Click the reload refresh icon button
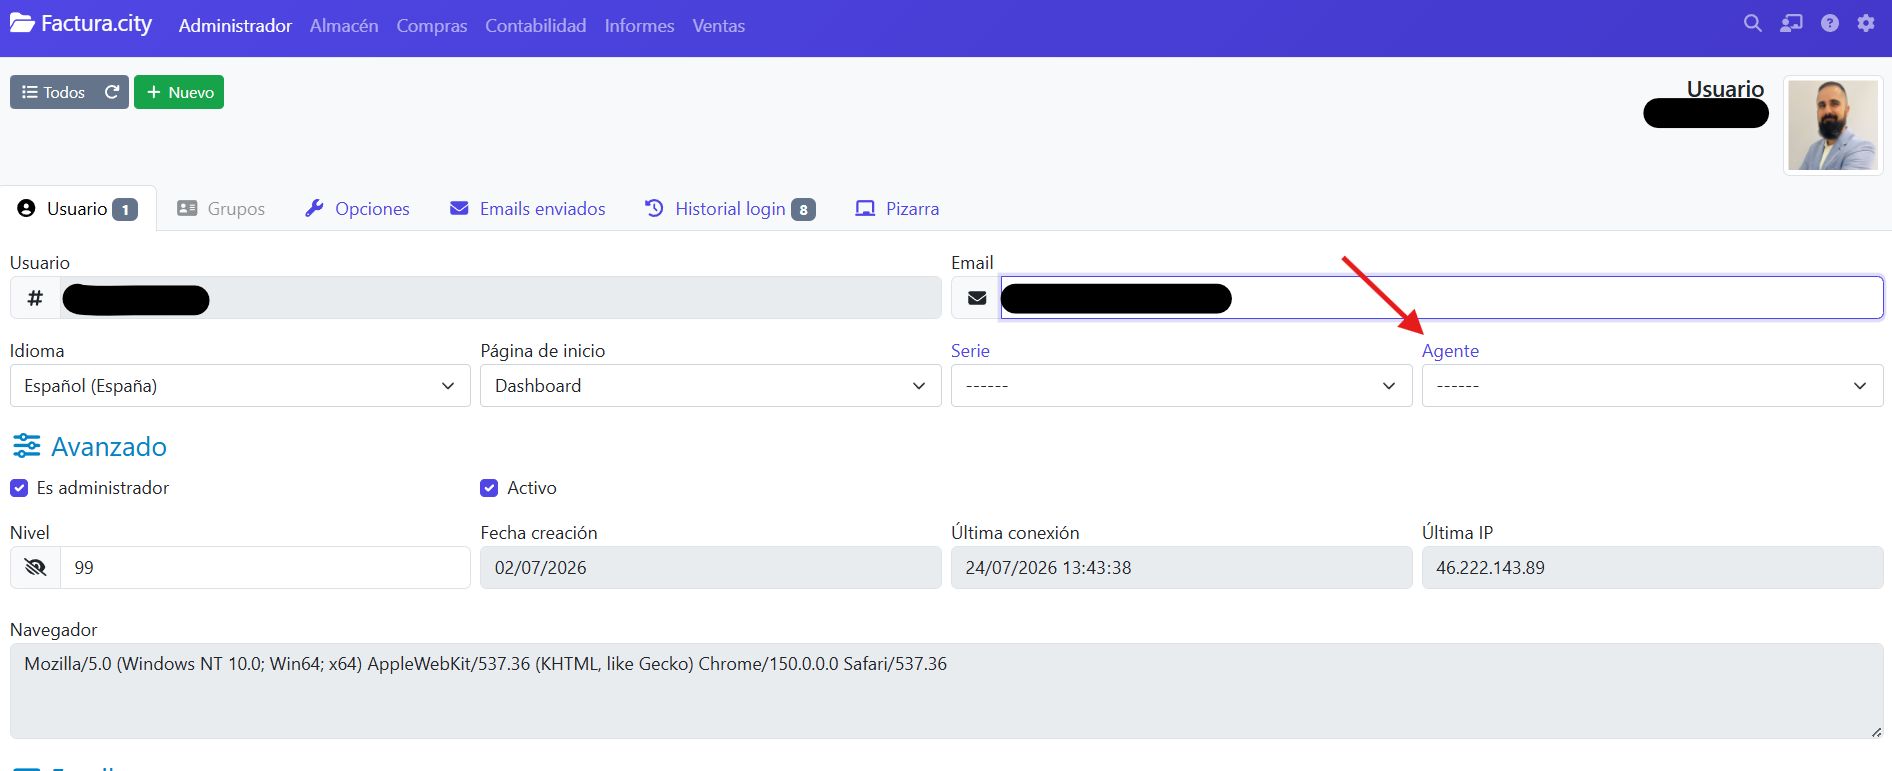This screenshot has height=771, width=1892. (x=112, y=92)
